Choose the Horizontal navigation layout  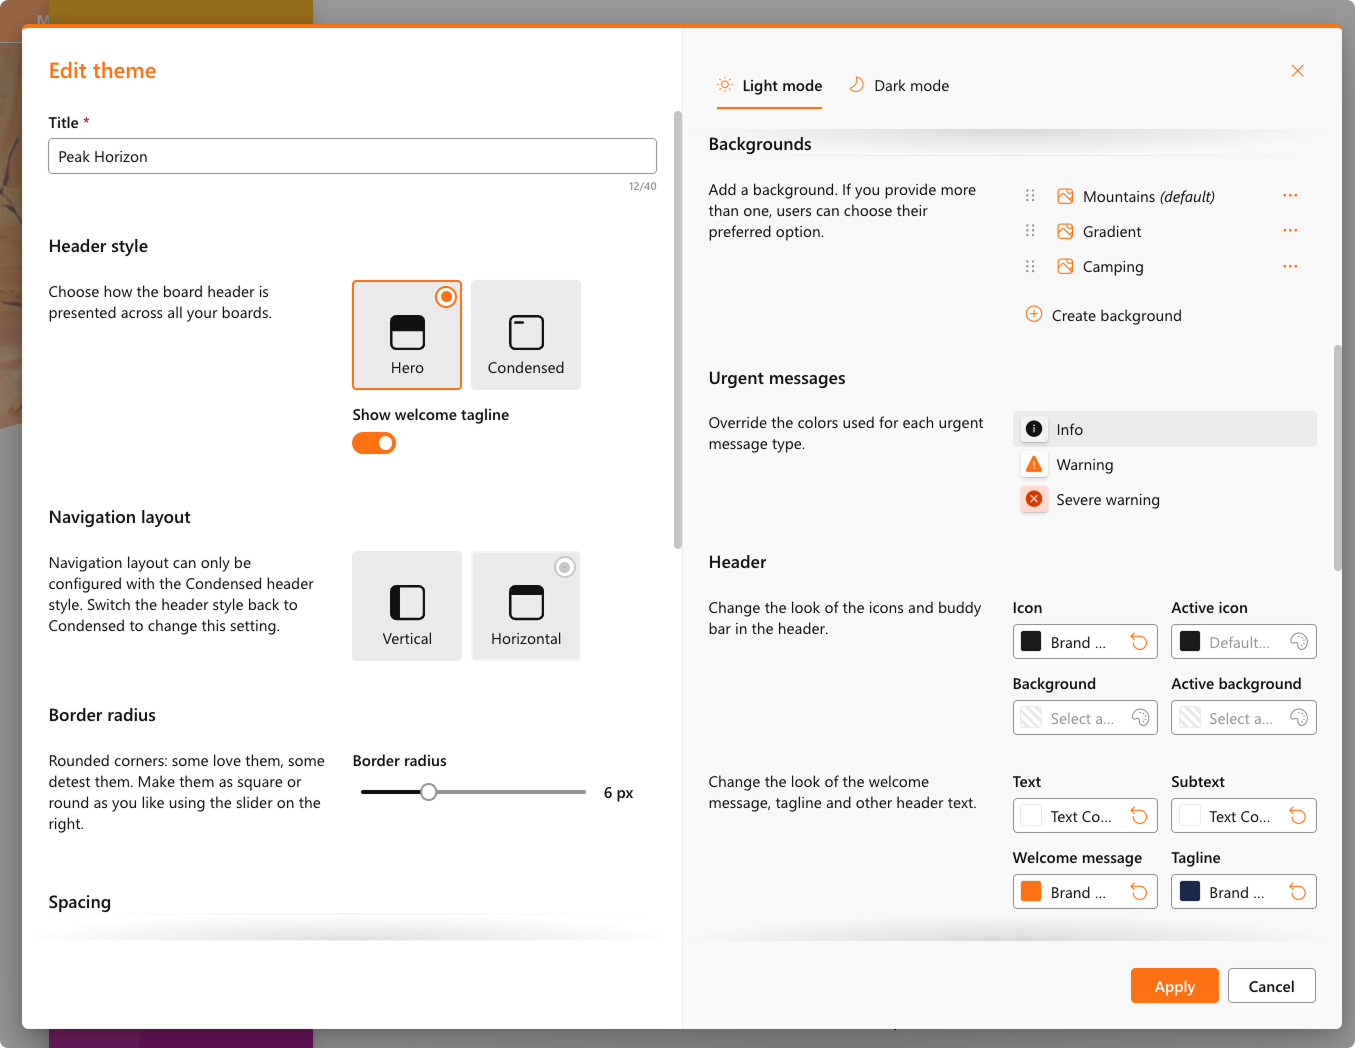coord(526,606)
